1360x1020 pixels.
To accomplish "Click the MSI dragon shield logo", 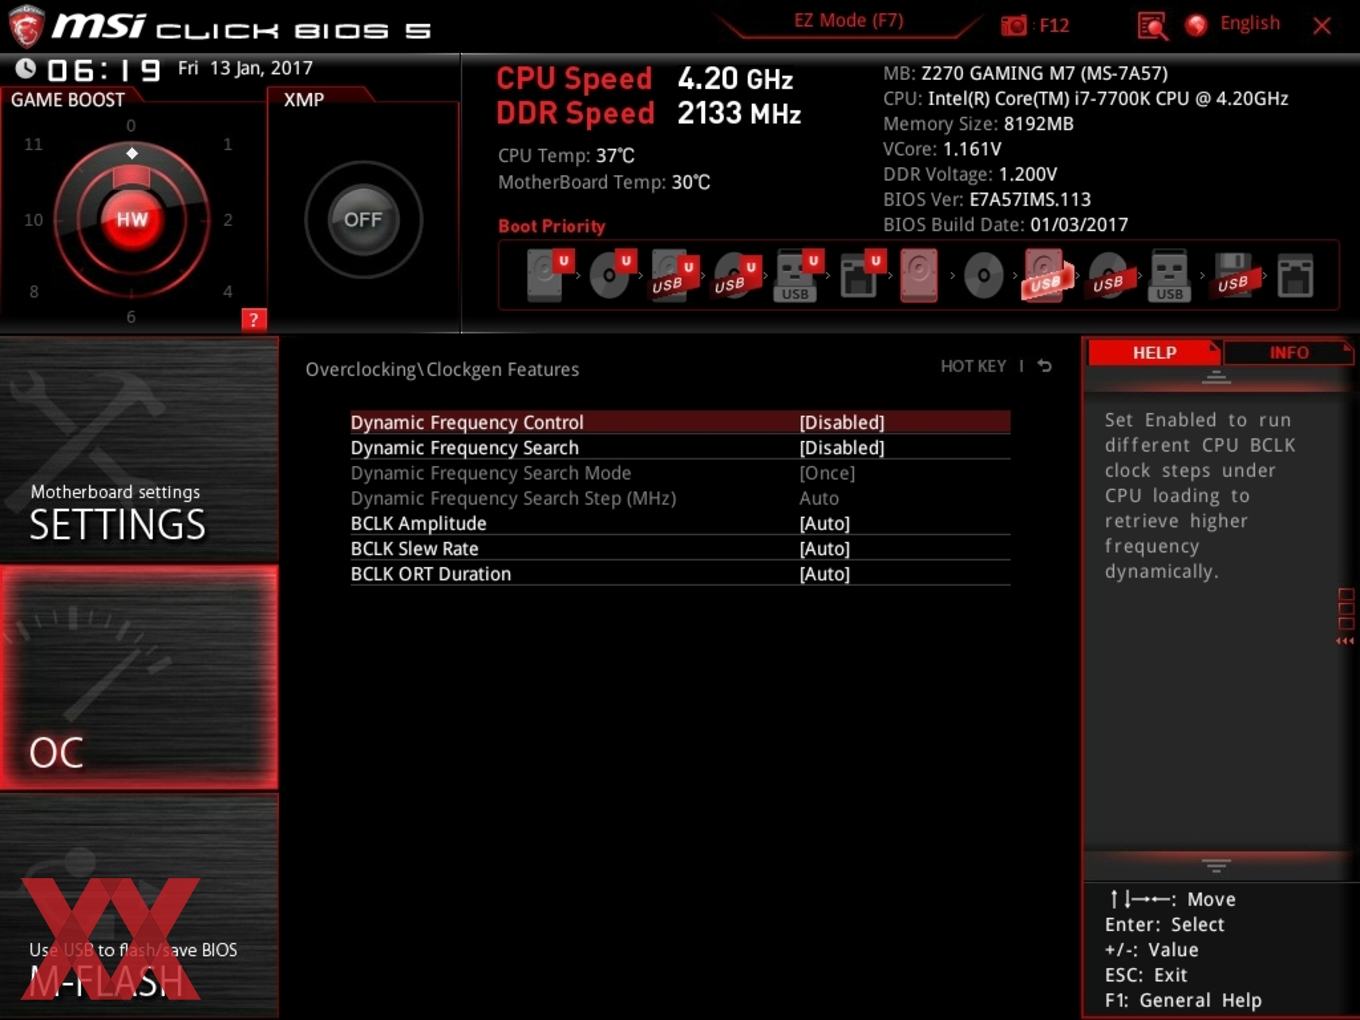I will point(25,26).
